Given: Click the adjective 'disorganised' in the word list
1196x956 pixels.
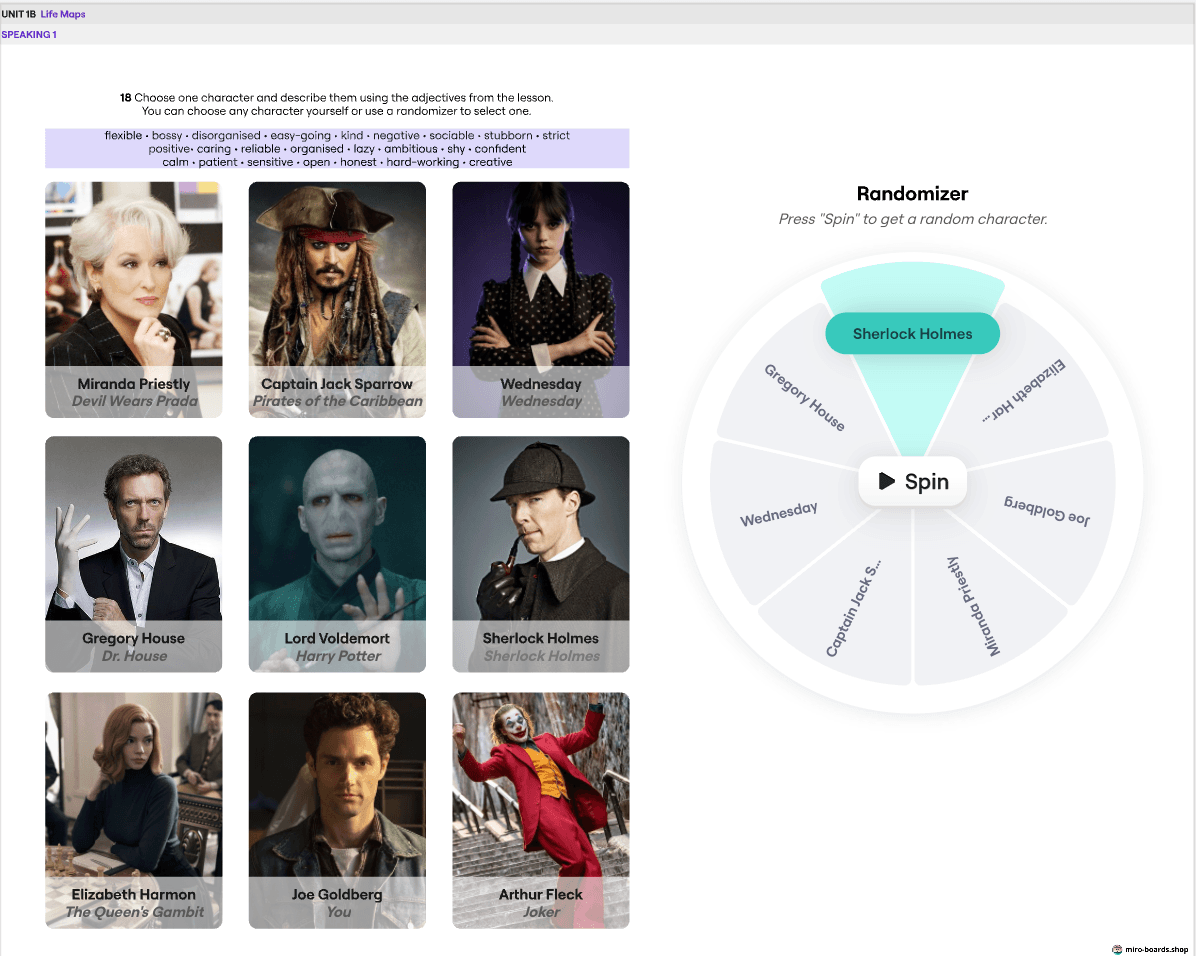Looking at the screenshot, I should coord(226,135).
